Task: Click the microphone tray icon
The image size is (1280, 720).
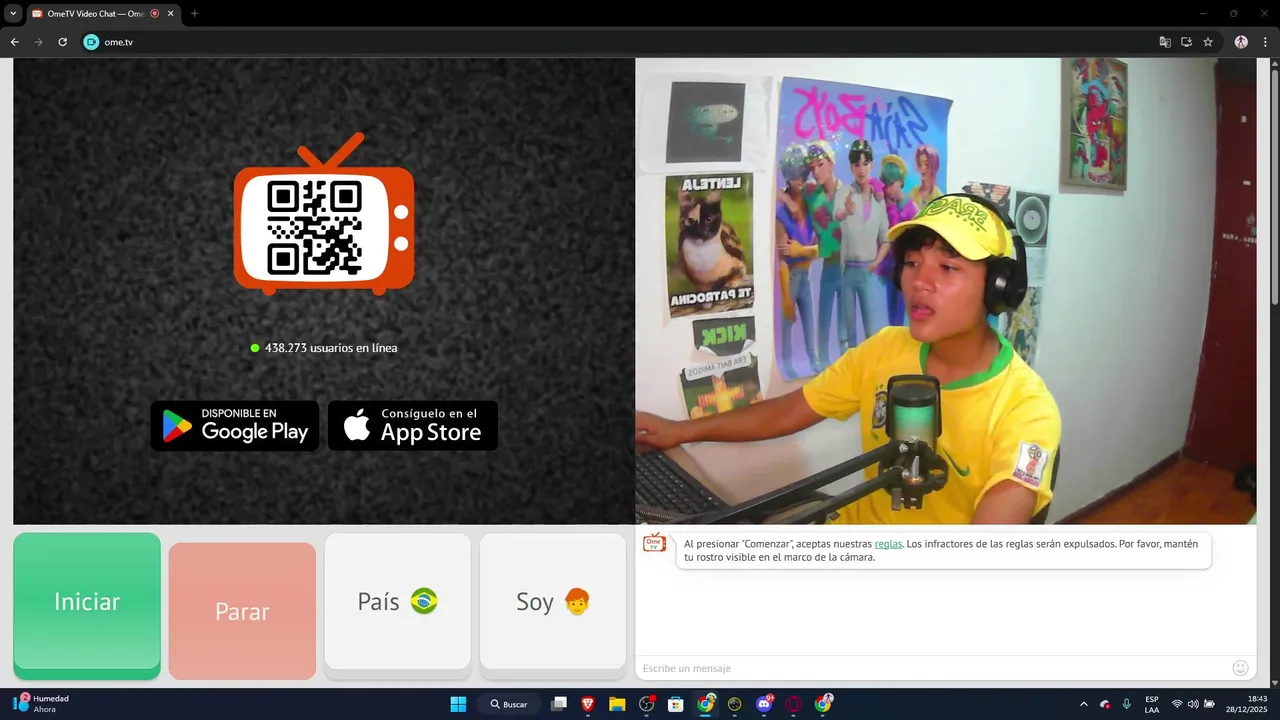Action: pyautogui.click(x=1127, y=704)
